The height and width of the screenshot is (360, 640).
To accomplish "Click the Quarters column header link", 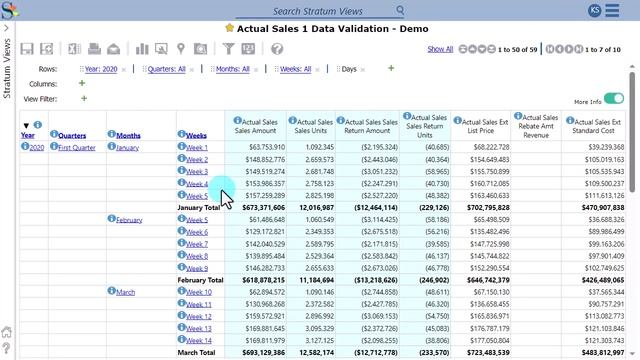I will pos(72,136).
